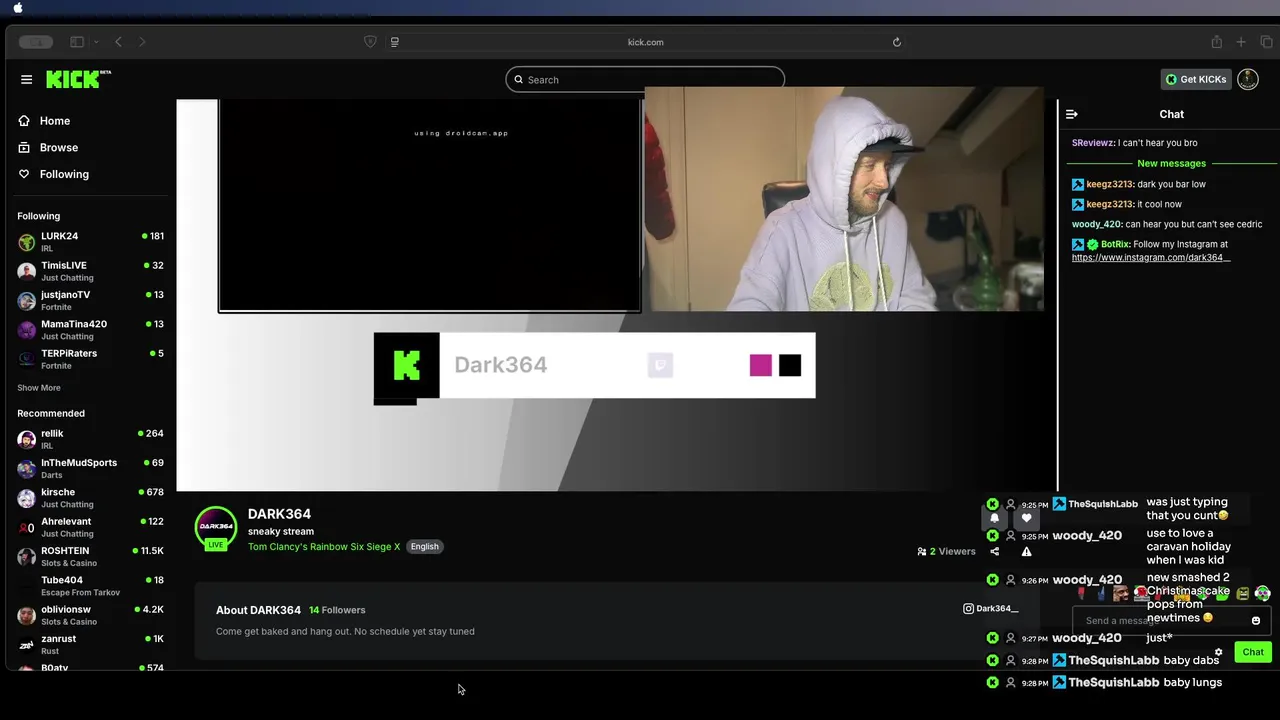The height and width of the screenshot is (720, 1280).
Task: Open the LURK24 channel
Action: click(x=90, y=241)
